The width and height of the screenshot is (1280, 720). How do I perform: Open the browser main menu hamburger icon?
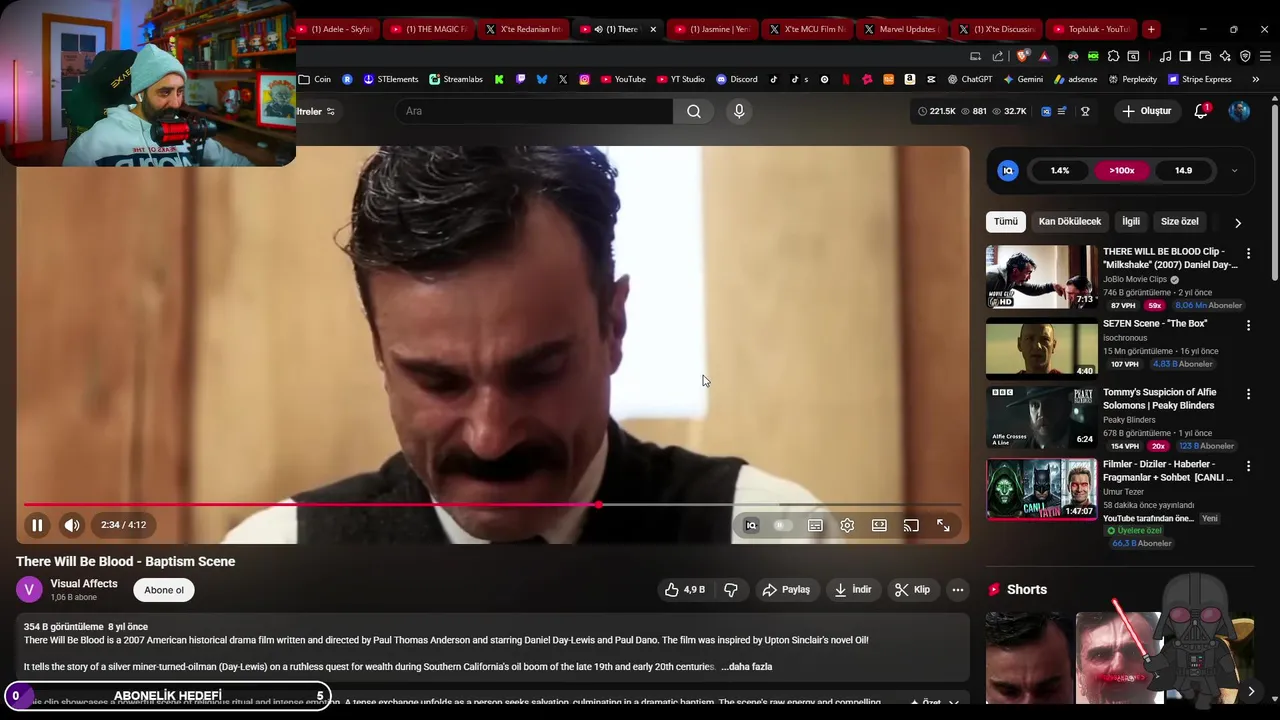(1265, 56)
